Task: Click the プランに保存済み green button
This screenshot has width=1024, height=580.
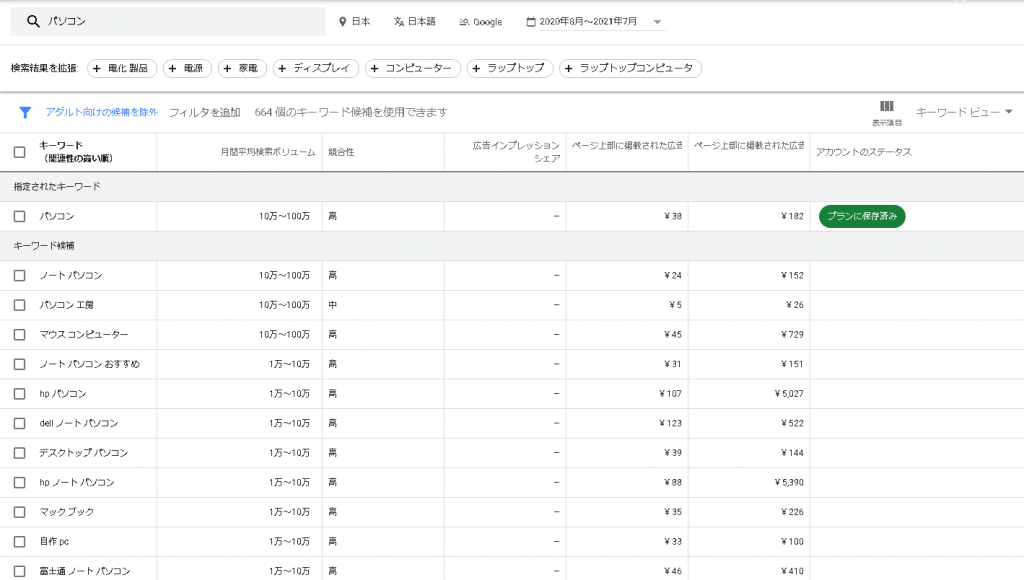Action: pos(862,216)
